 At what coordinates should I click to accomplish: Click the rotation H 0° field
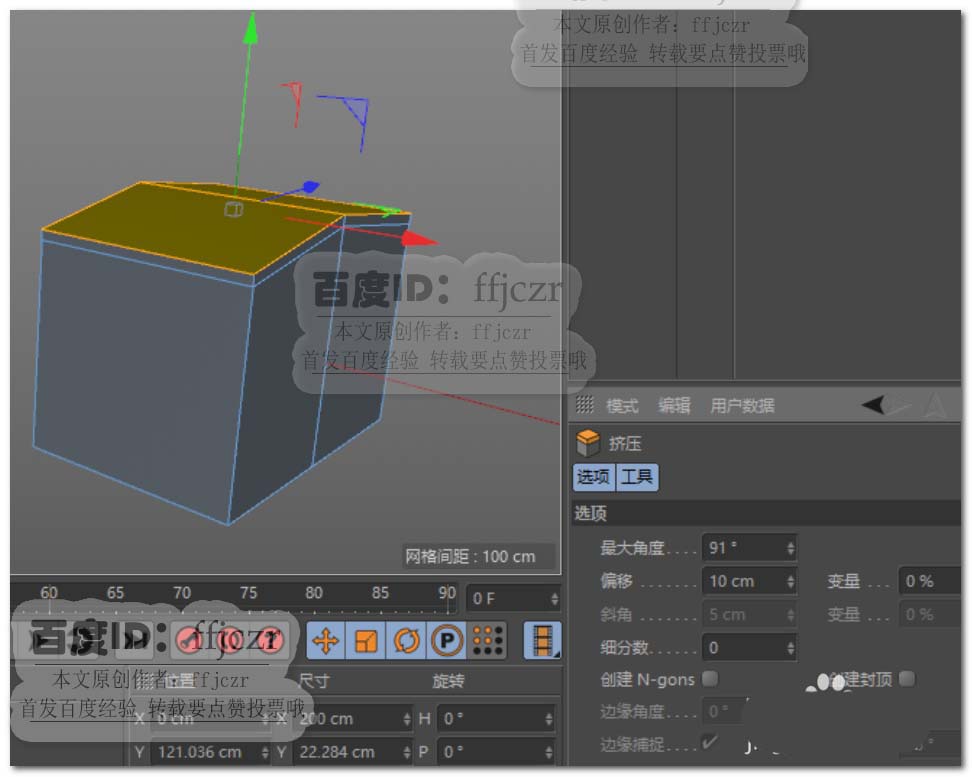496,719
